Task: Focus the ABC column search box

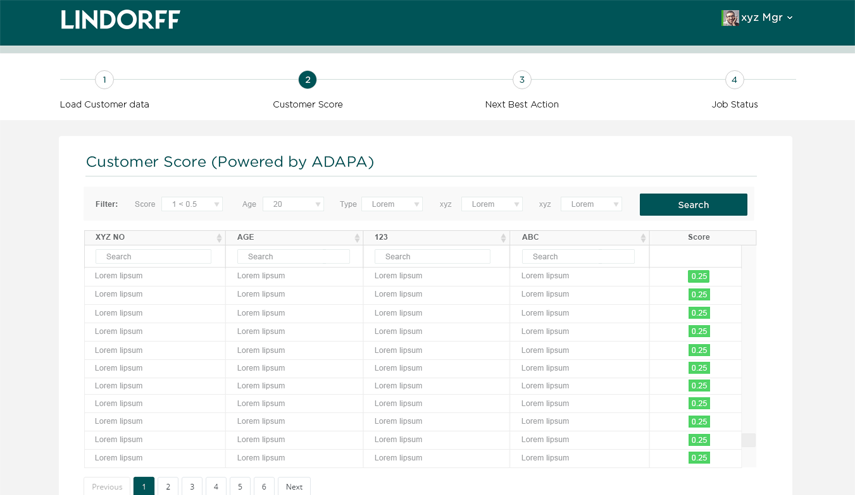Action: pos(578,257)
